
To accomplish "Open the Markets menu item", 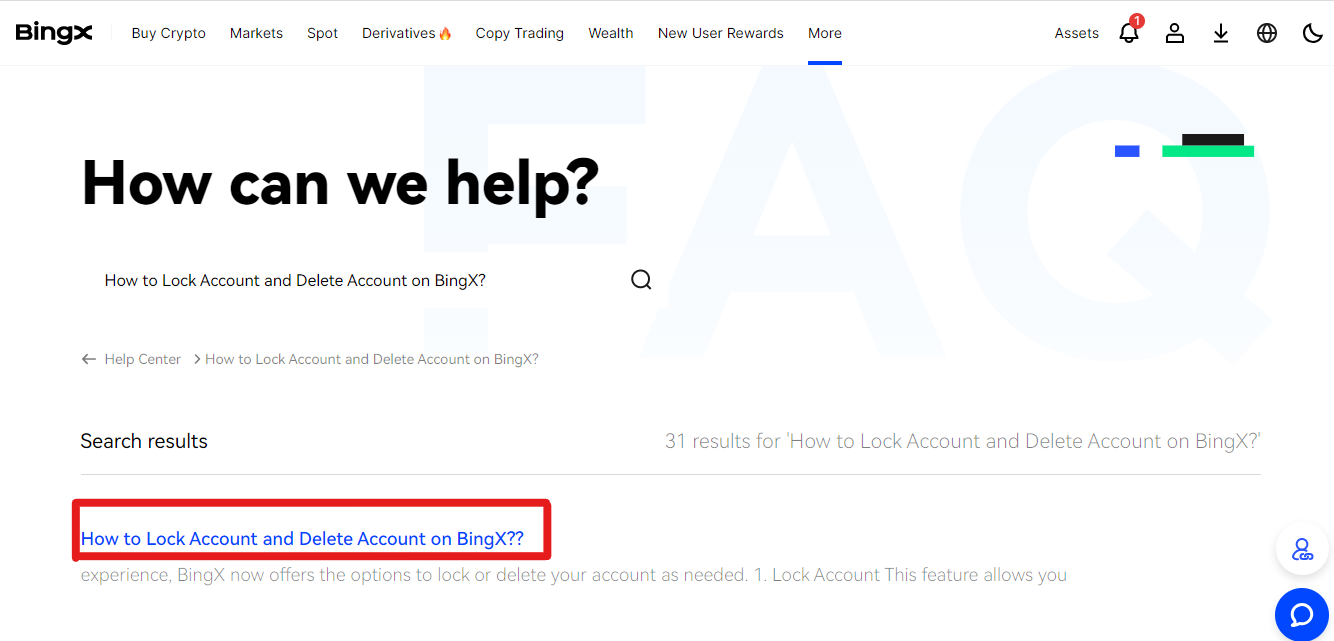I will point(256,33).
